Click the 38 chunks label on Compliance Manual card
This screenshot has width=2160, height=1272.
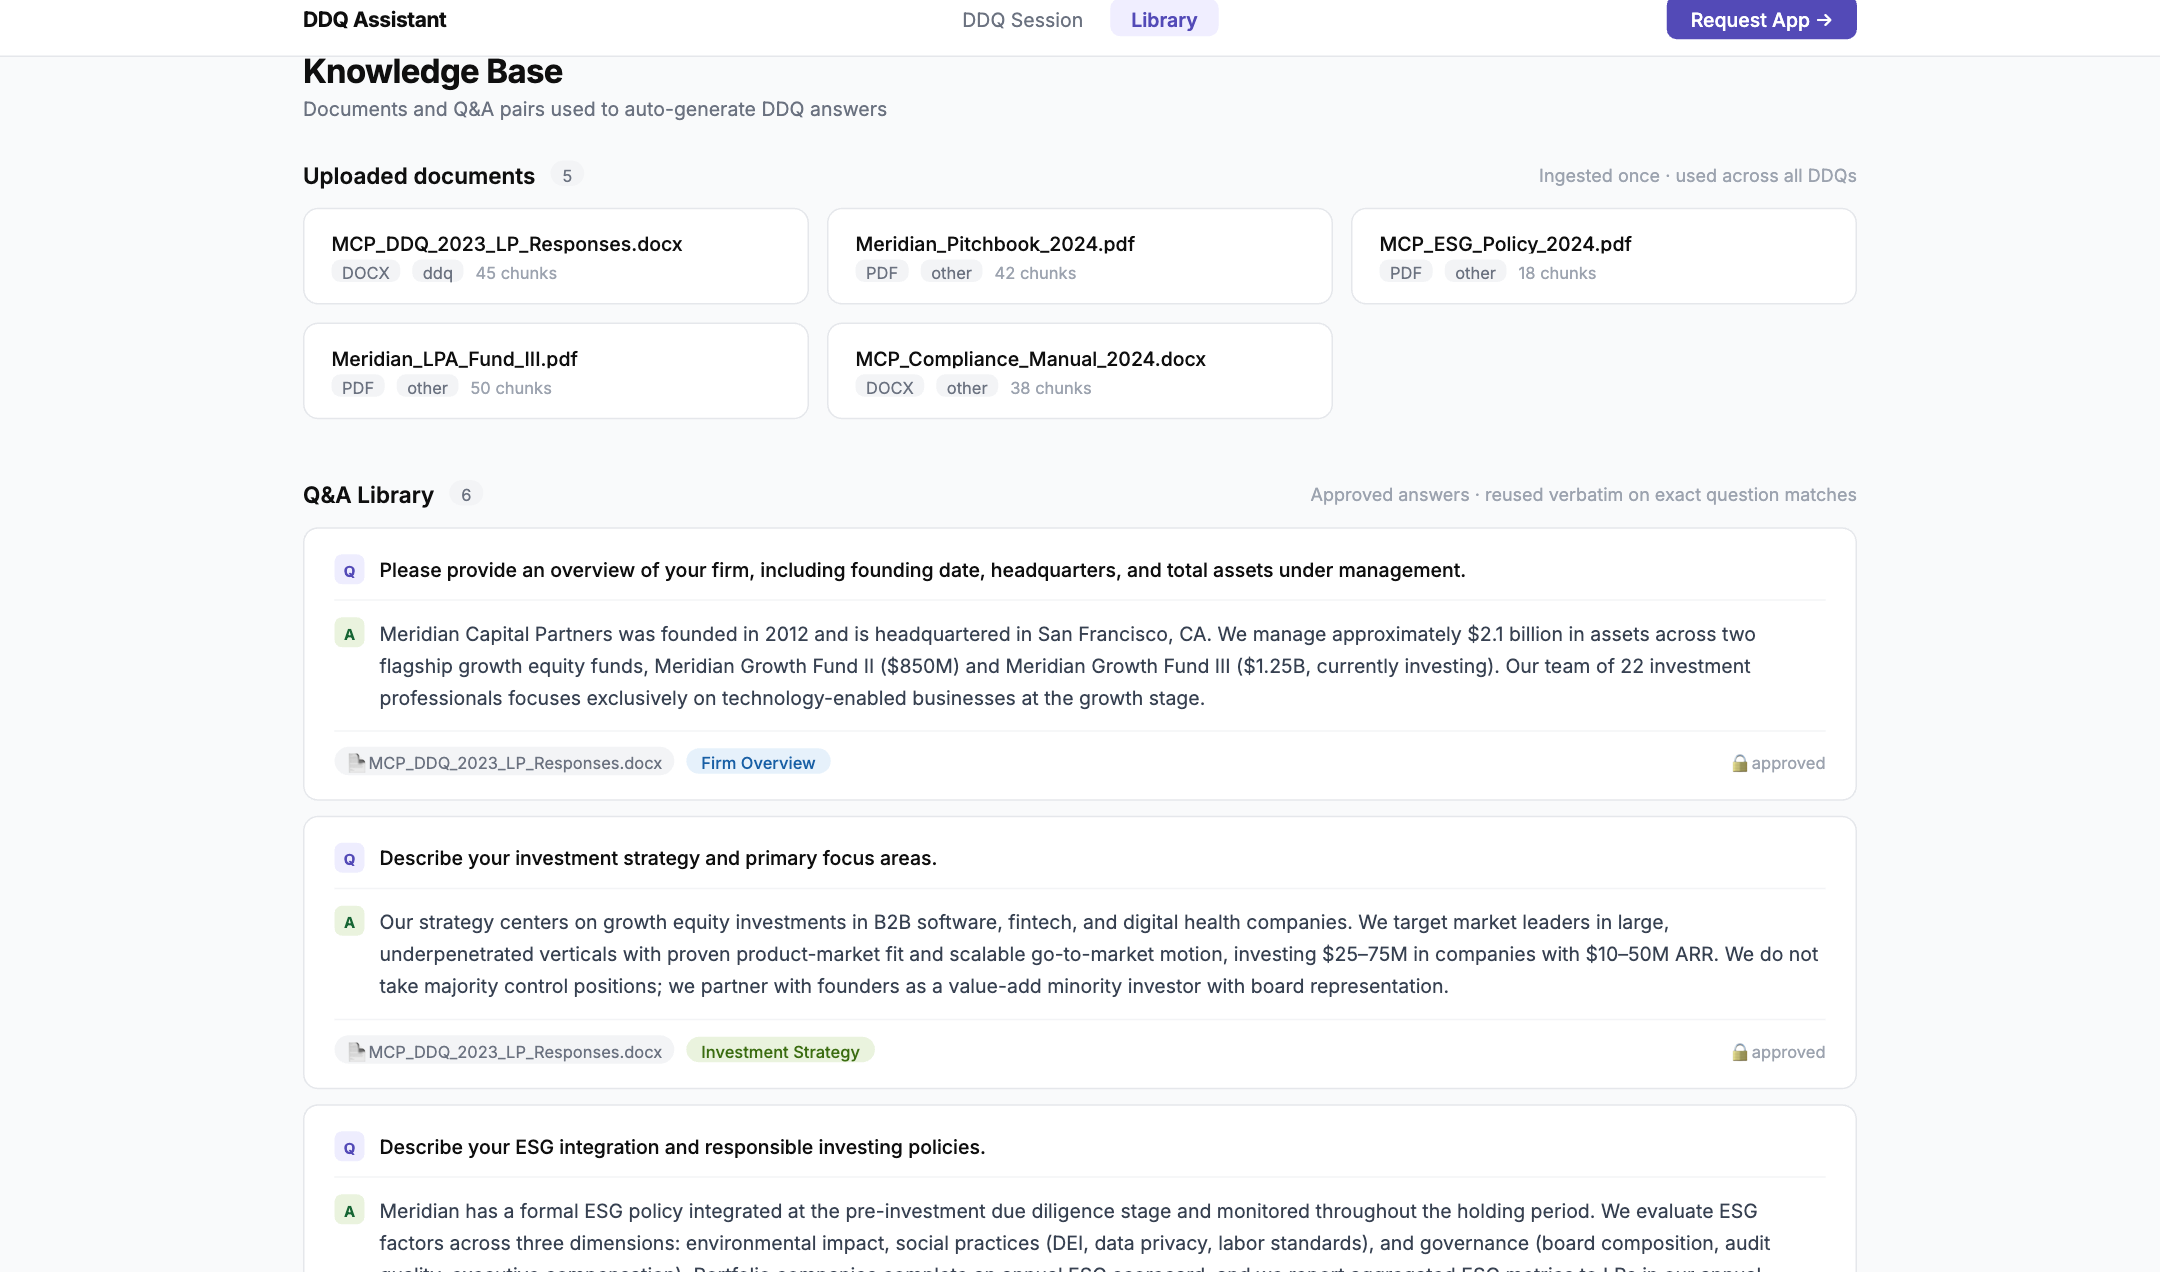[x=1050, y=388]
